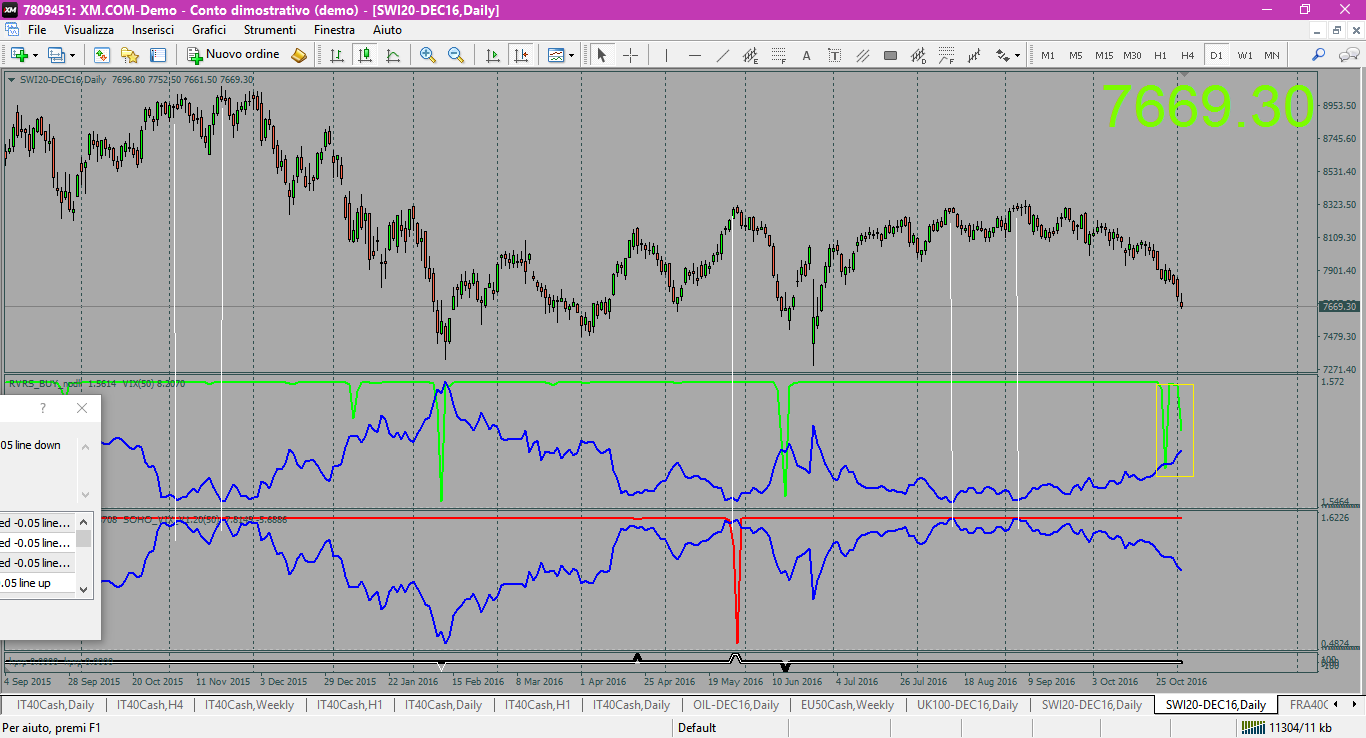Switch timeframe to W1

click(x=1244, y=55)
